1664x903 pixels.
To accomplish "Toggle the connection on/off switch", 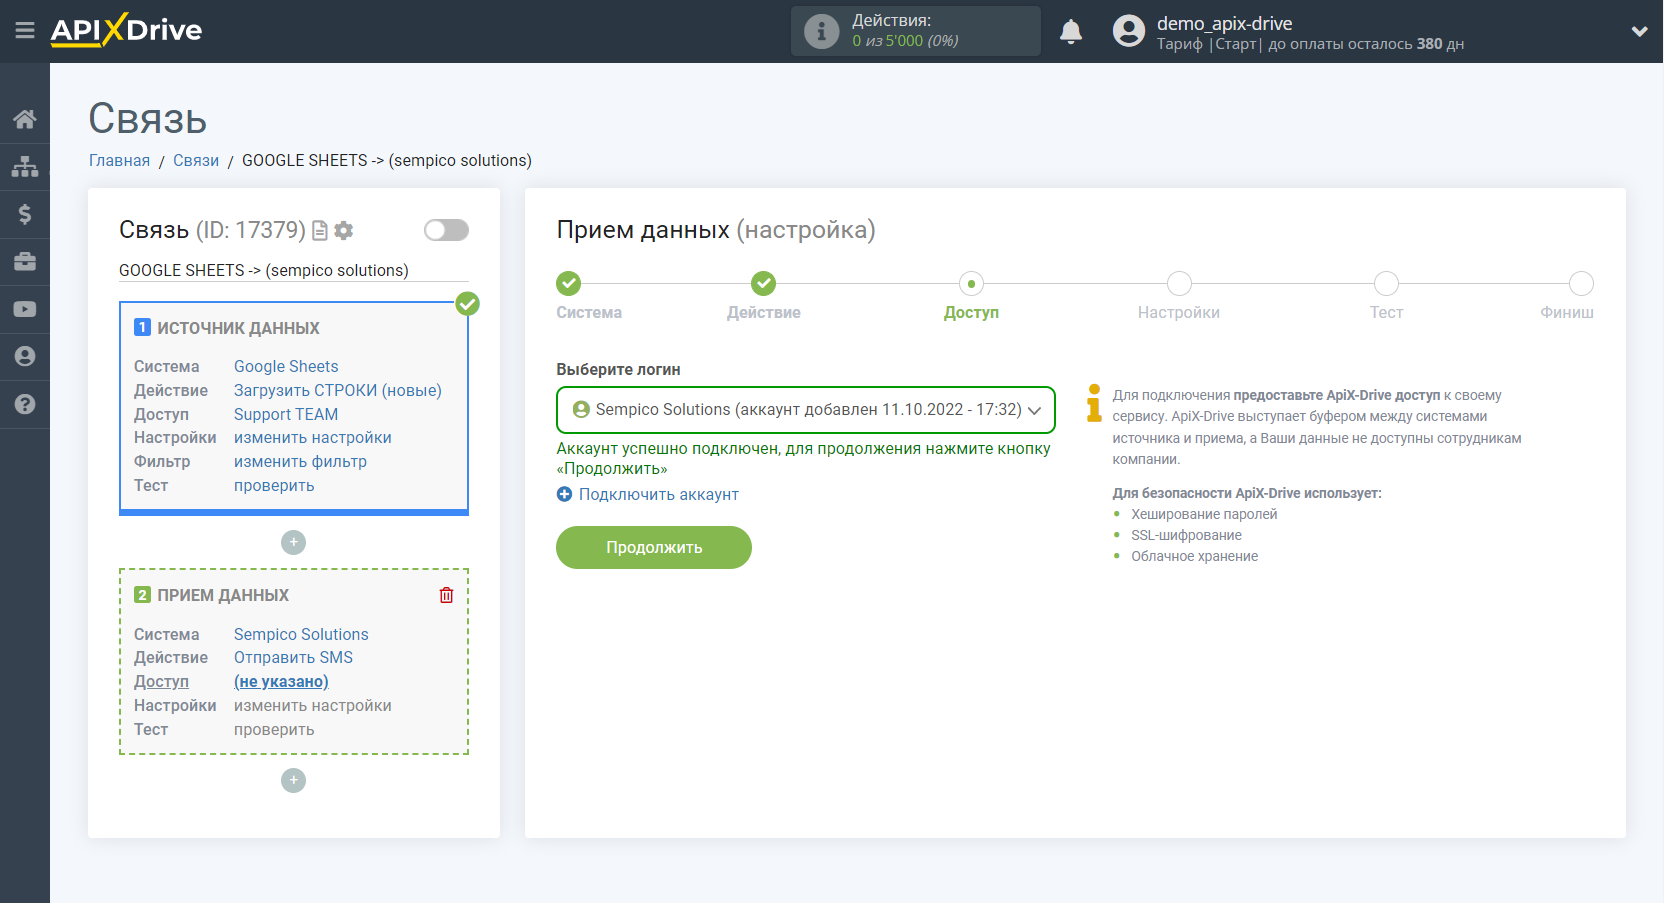I will 446,230.
